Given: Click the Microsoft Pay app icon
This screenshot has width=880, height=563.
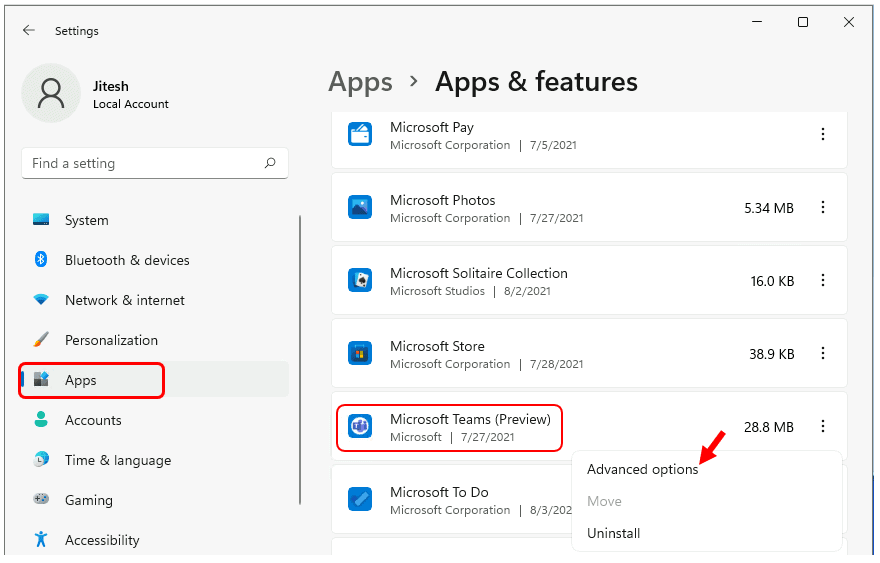Looking at the screenshot, I should point(360,135).
